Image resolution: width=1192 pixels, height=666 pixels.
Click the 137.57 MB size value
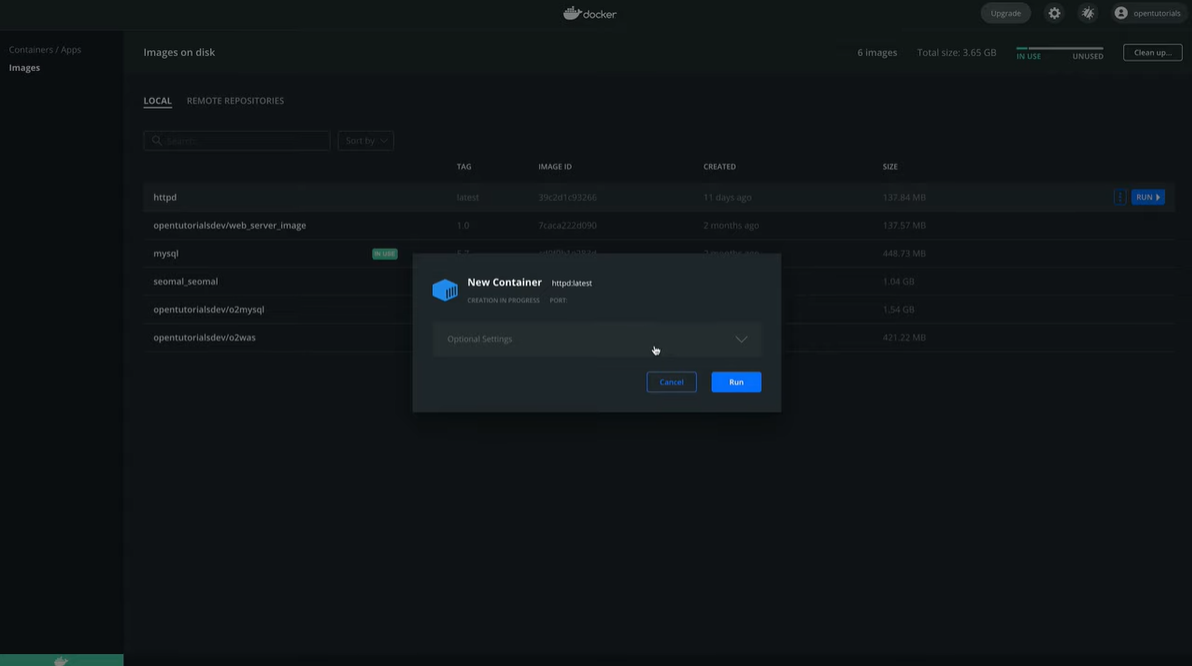904,225
